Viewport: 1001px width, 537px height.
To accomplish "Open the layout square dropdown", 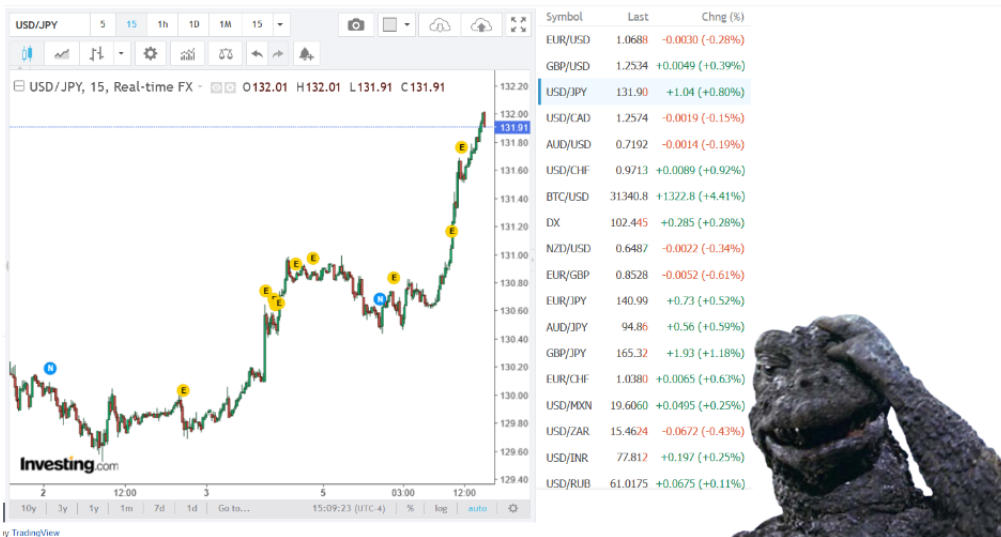I will point(396,25).
